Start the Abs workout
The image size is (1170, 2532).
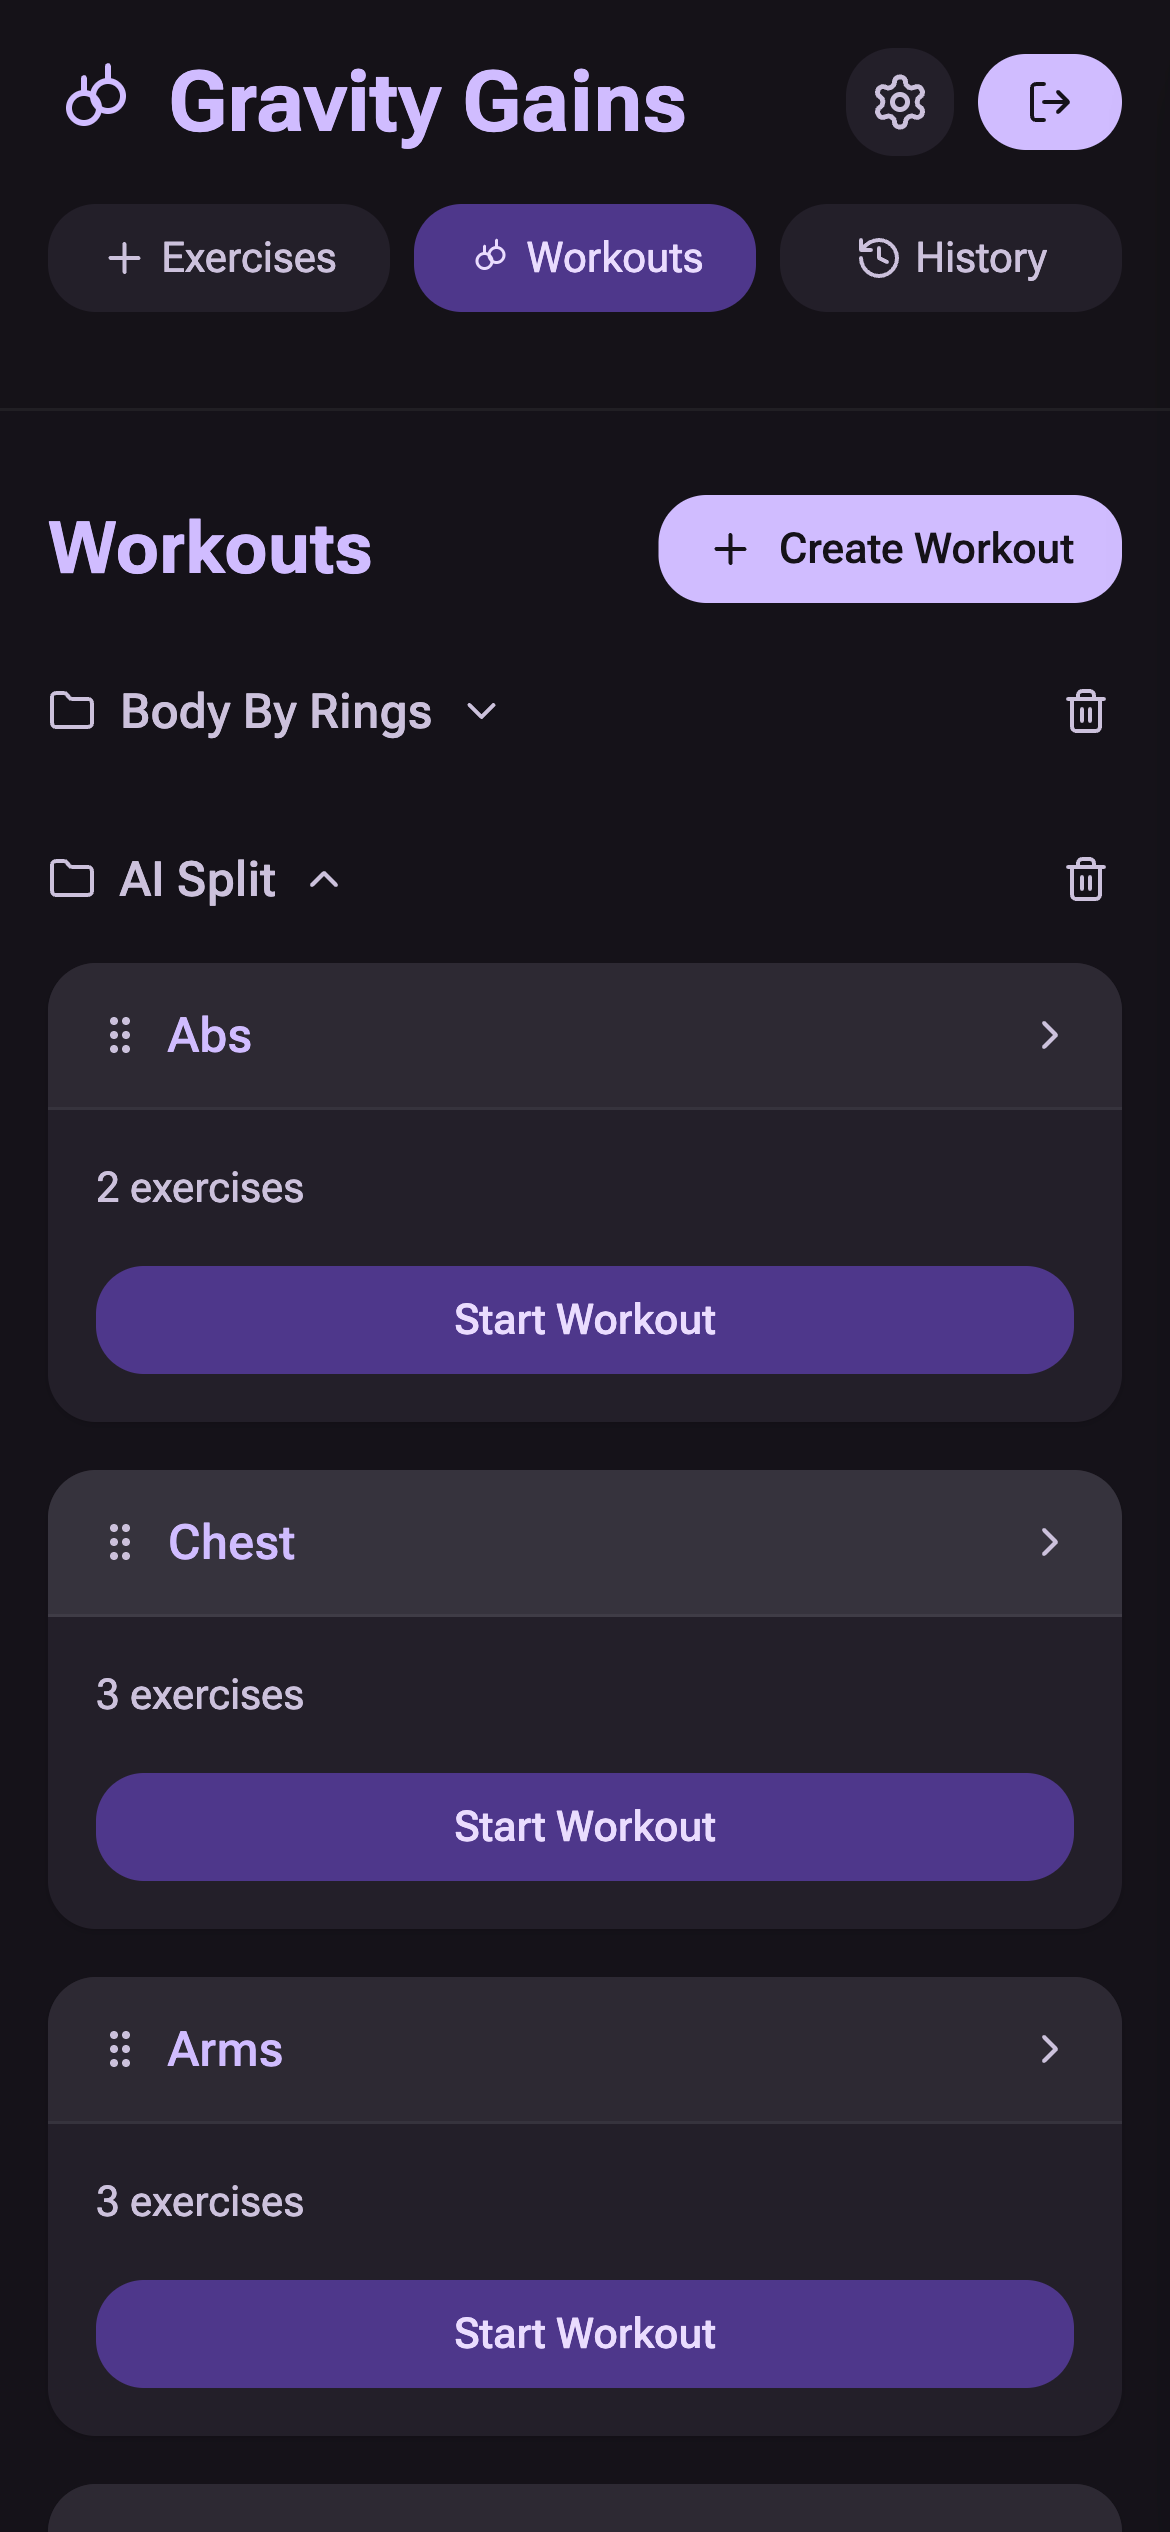584,1319
